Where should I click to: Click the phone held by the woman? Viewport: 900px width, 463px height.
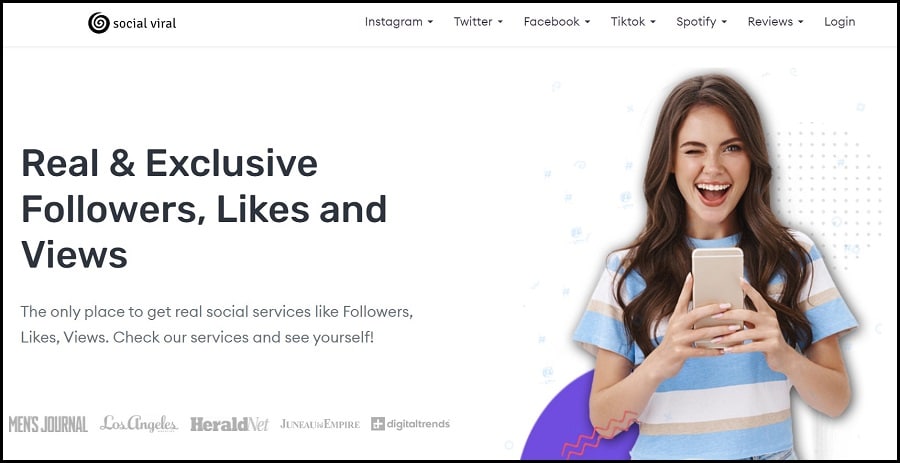[x=717, y=295]
